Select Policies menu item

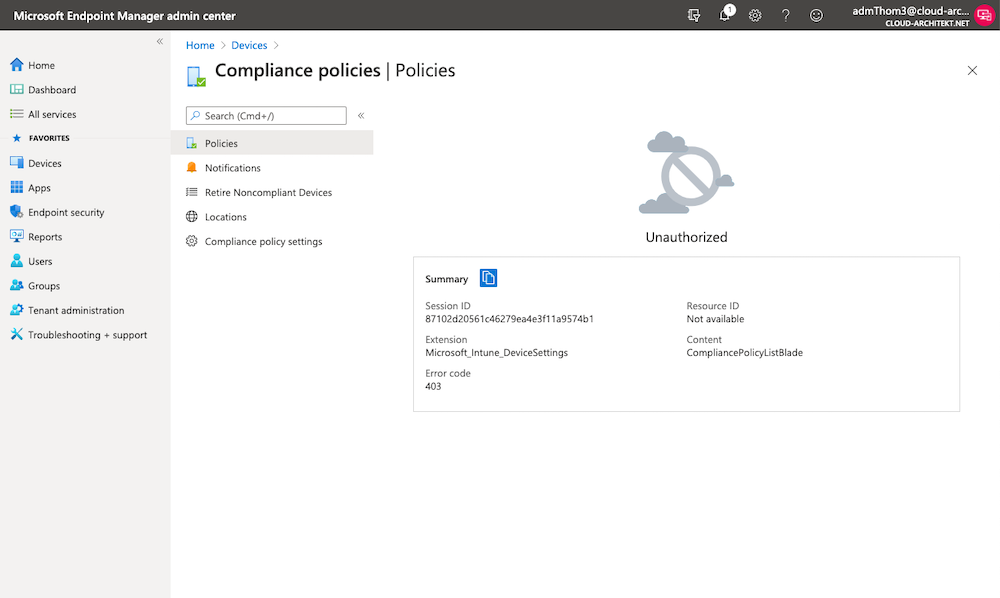[272, 143]
